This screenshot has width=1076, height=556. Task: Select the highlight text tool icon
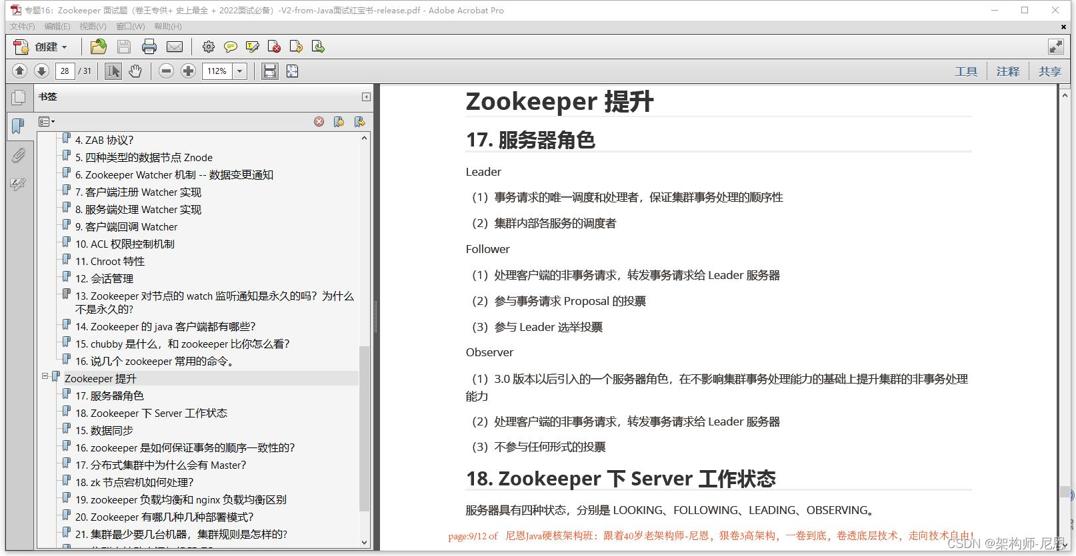click(x=253, y=47)
